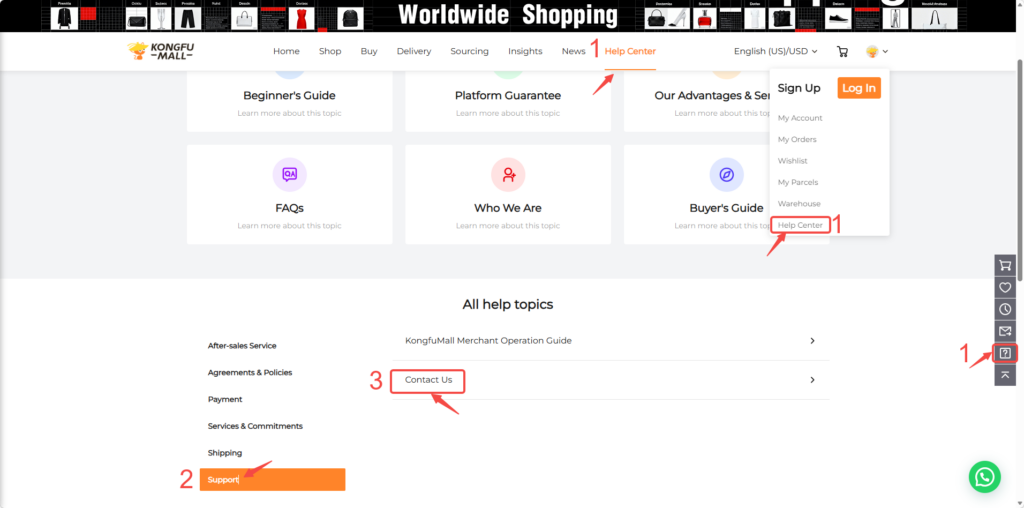Click 'Learn more about this topic' under Who We Are
The image size is (1024, 508).
(x=508, y=226)
